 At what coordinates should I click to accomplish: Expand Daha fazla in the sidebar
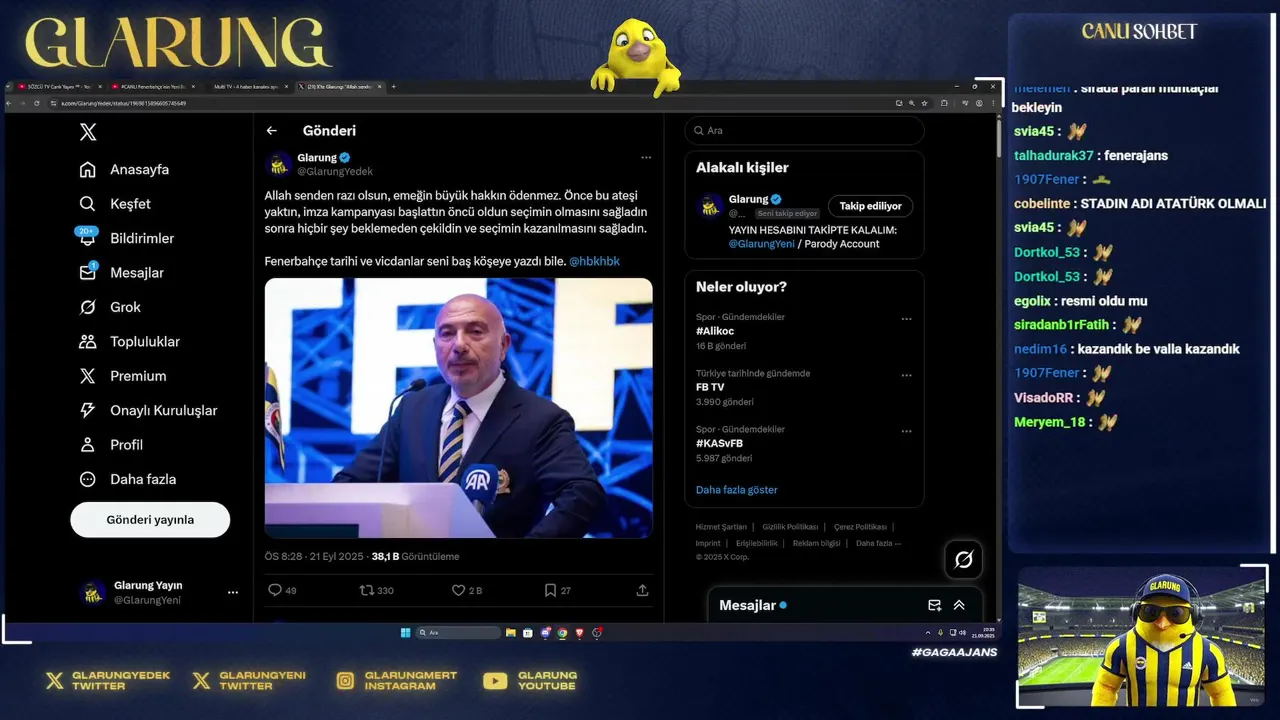pos(127,479)
